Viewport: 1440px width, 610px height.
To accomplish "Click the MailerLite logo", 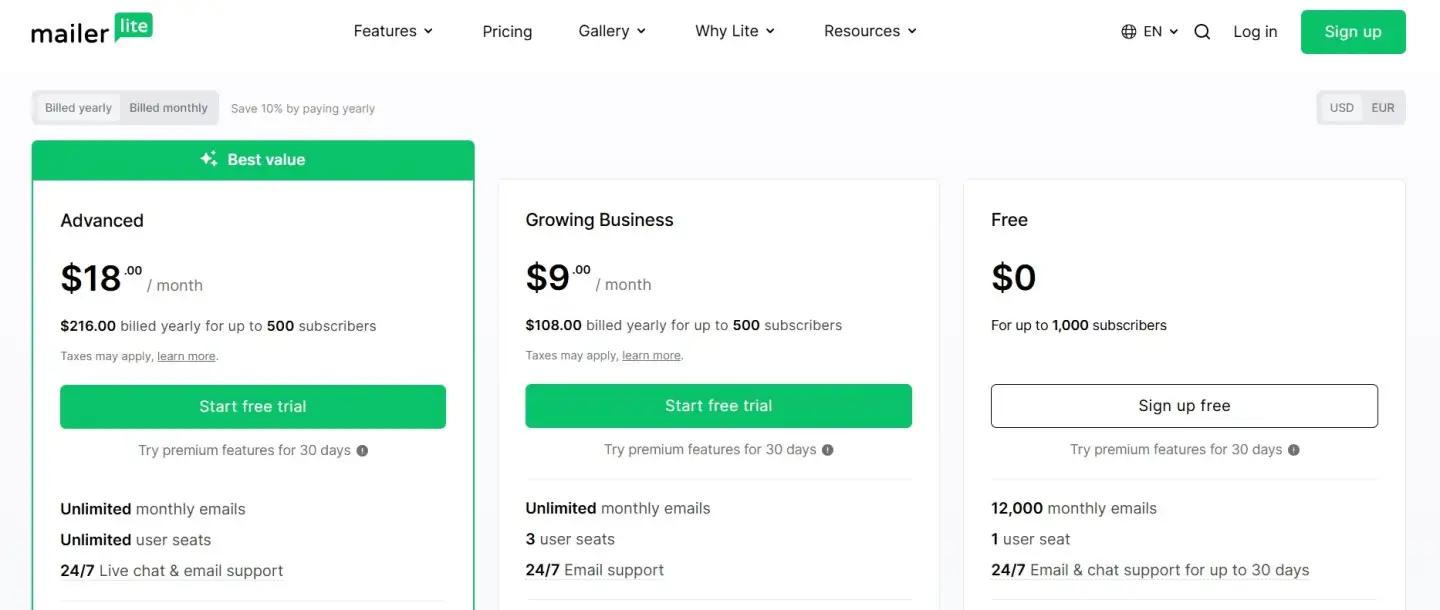I will point(92,30).
